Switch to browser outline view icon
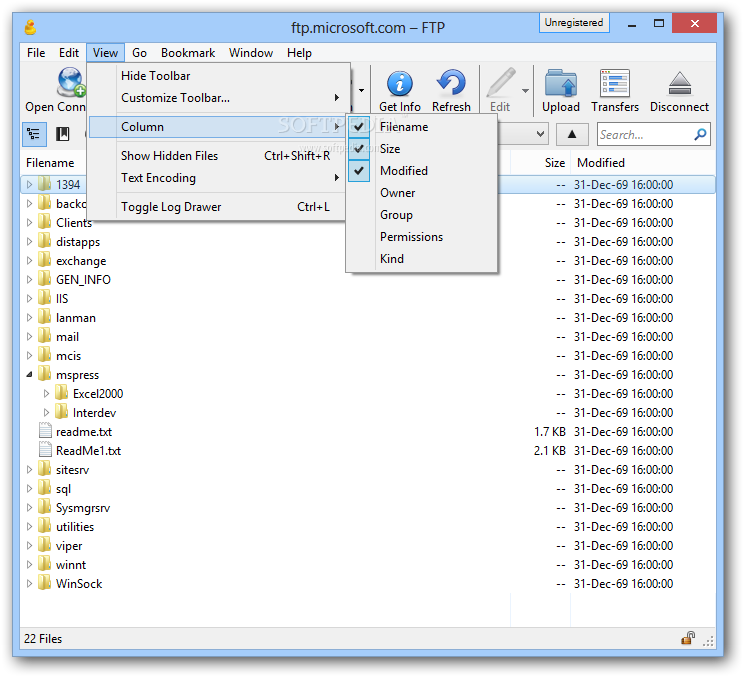Image resolution: width=744 pixels, height=677 pixels. (x=34, y=134)
